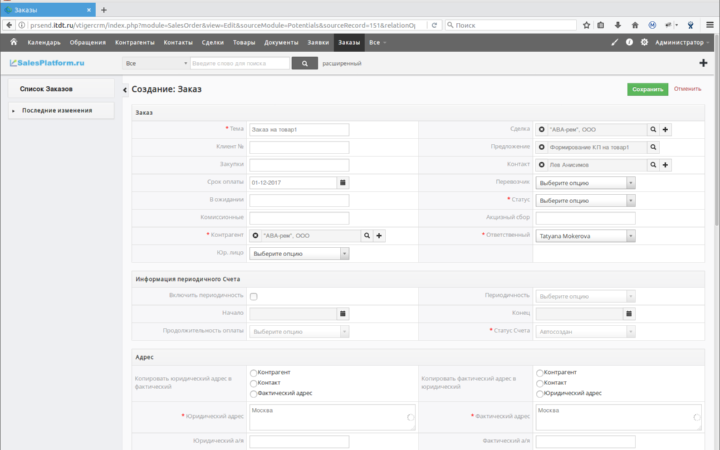Click the SalesPlatform.ru logo
The width and height of the screenshot is (720, 450).
pyautogui.click(x=47, y=63)
